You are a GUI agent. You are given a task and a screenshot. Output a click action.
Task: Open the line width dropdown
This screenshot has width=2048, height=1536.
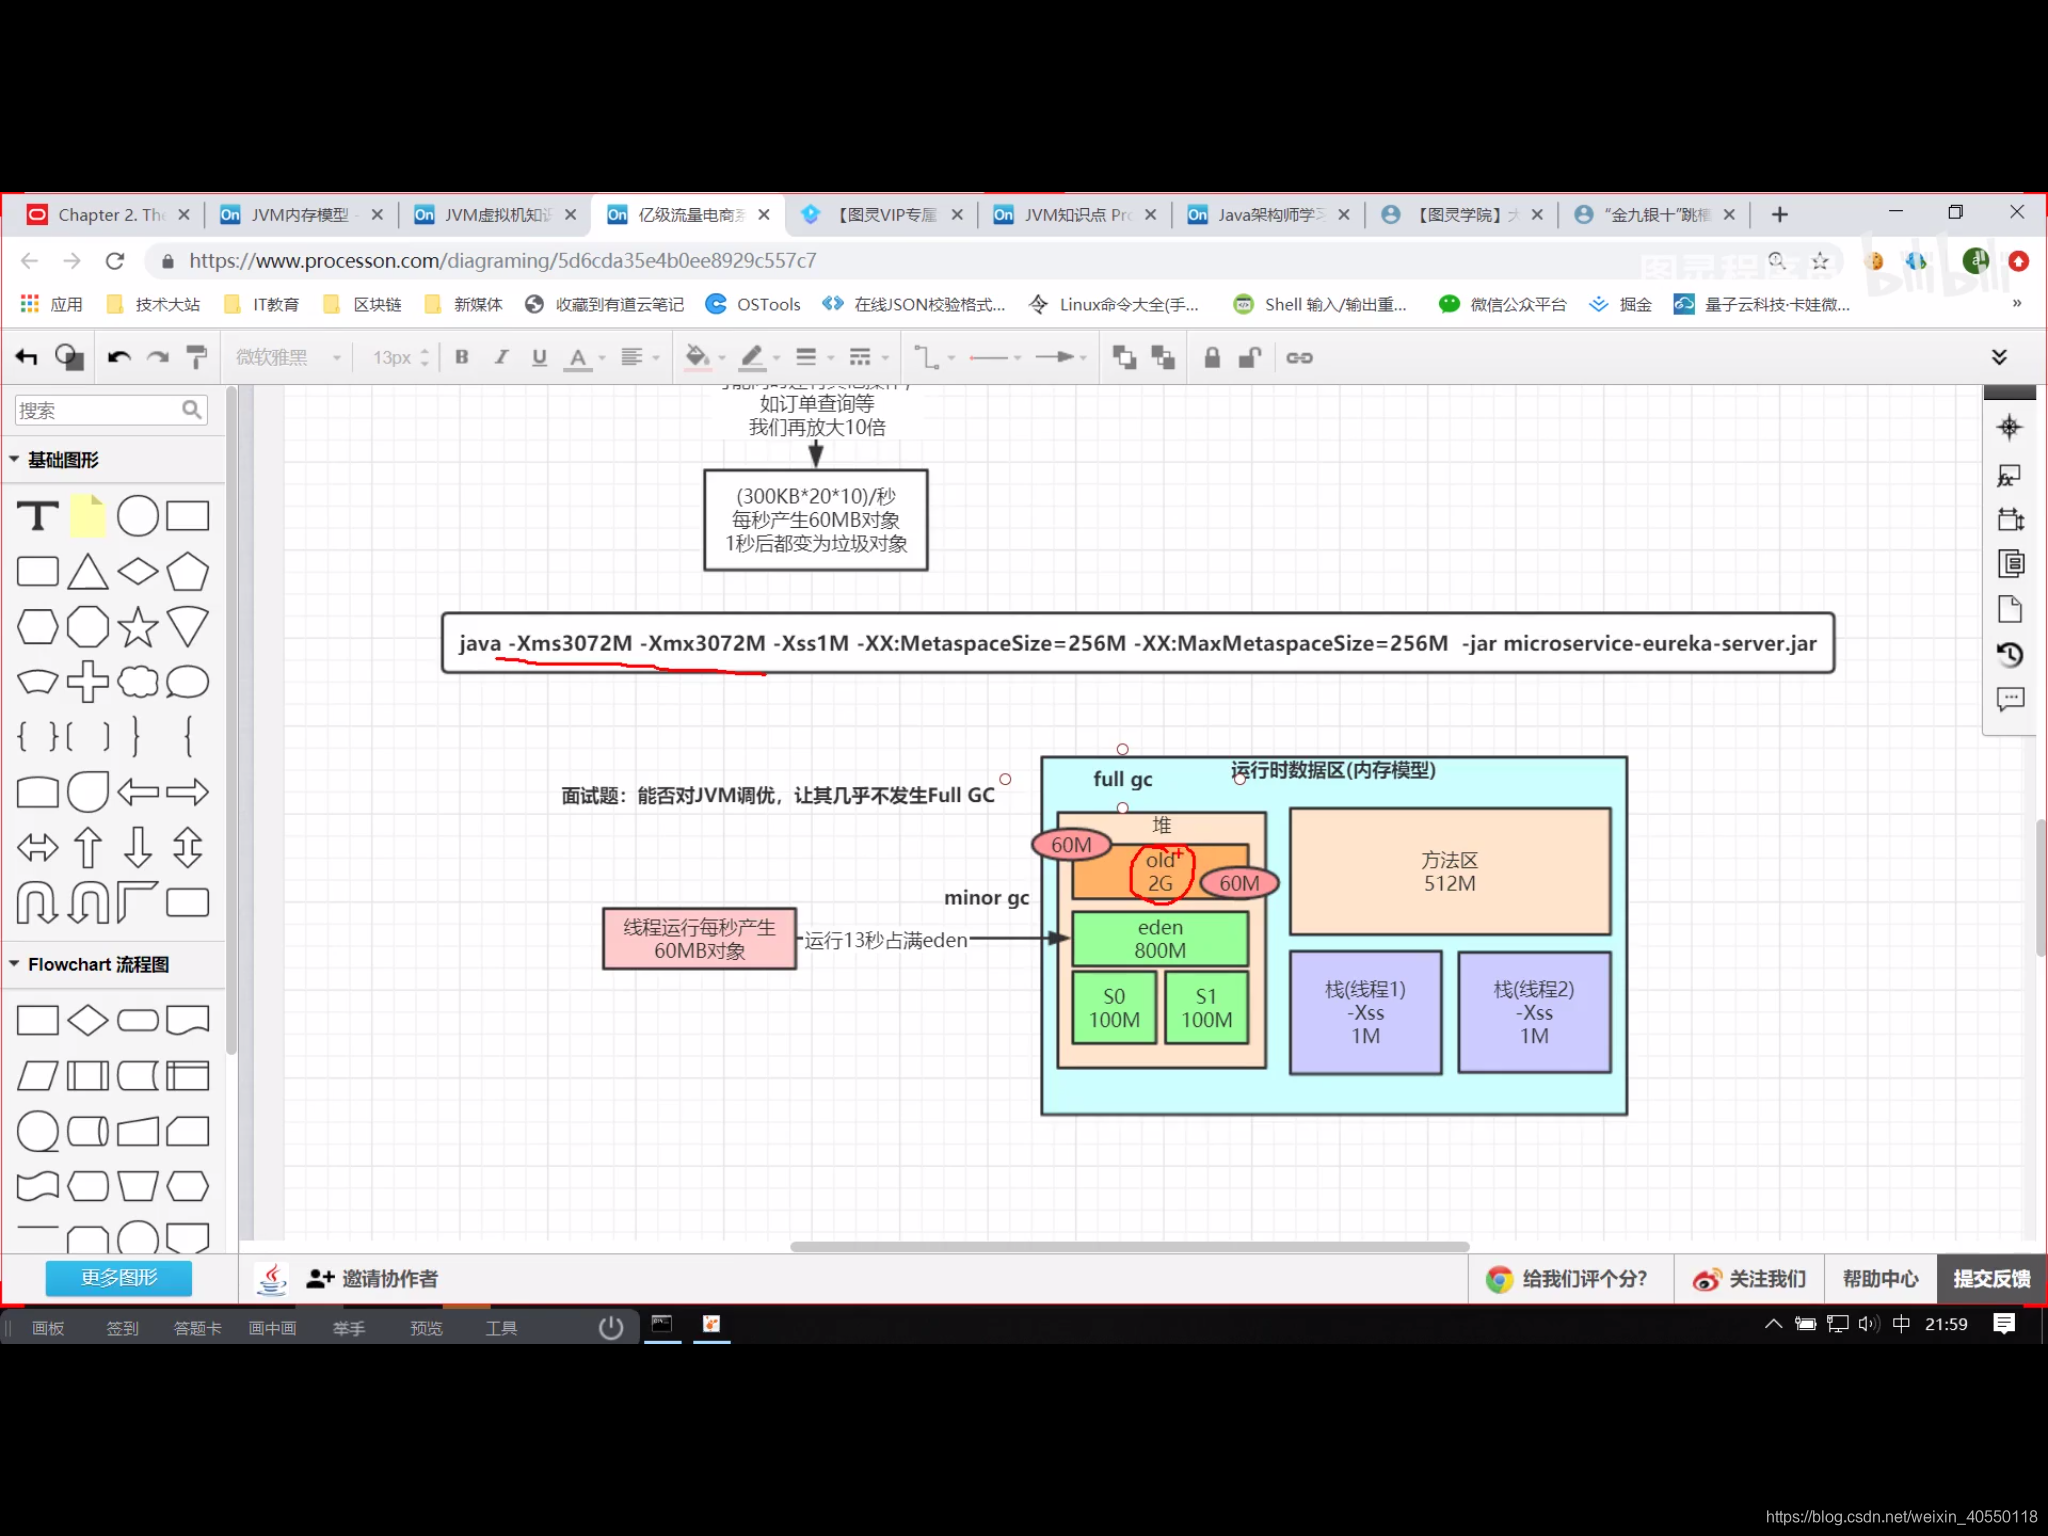pos(814,357)
